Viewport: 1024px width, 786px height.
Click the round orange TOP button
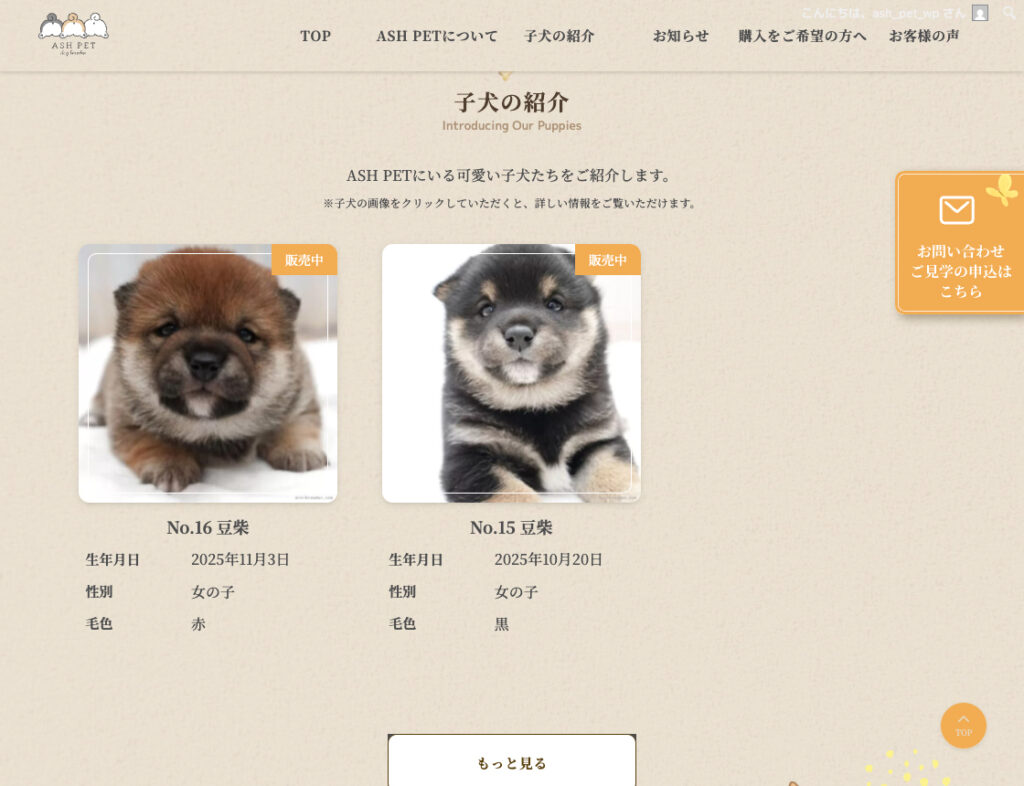coord(963,725)
